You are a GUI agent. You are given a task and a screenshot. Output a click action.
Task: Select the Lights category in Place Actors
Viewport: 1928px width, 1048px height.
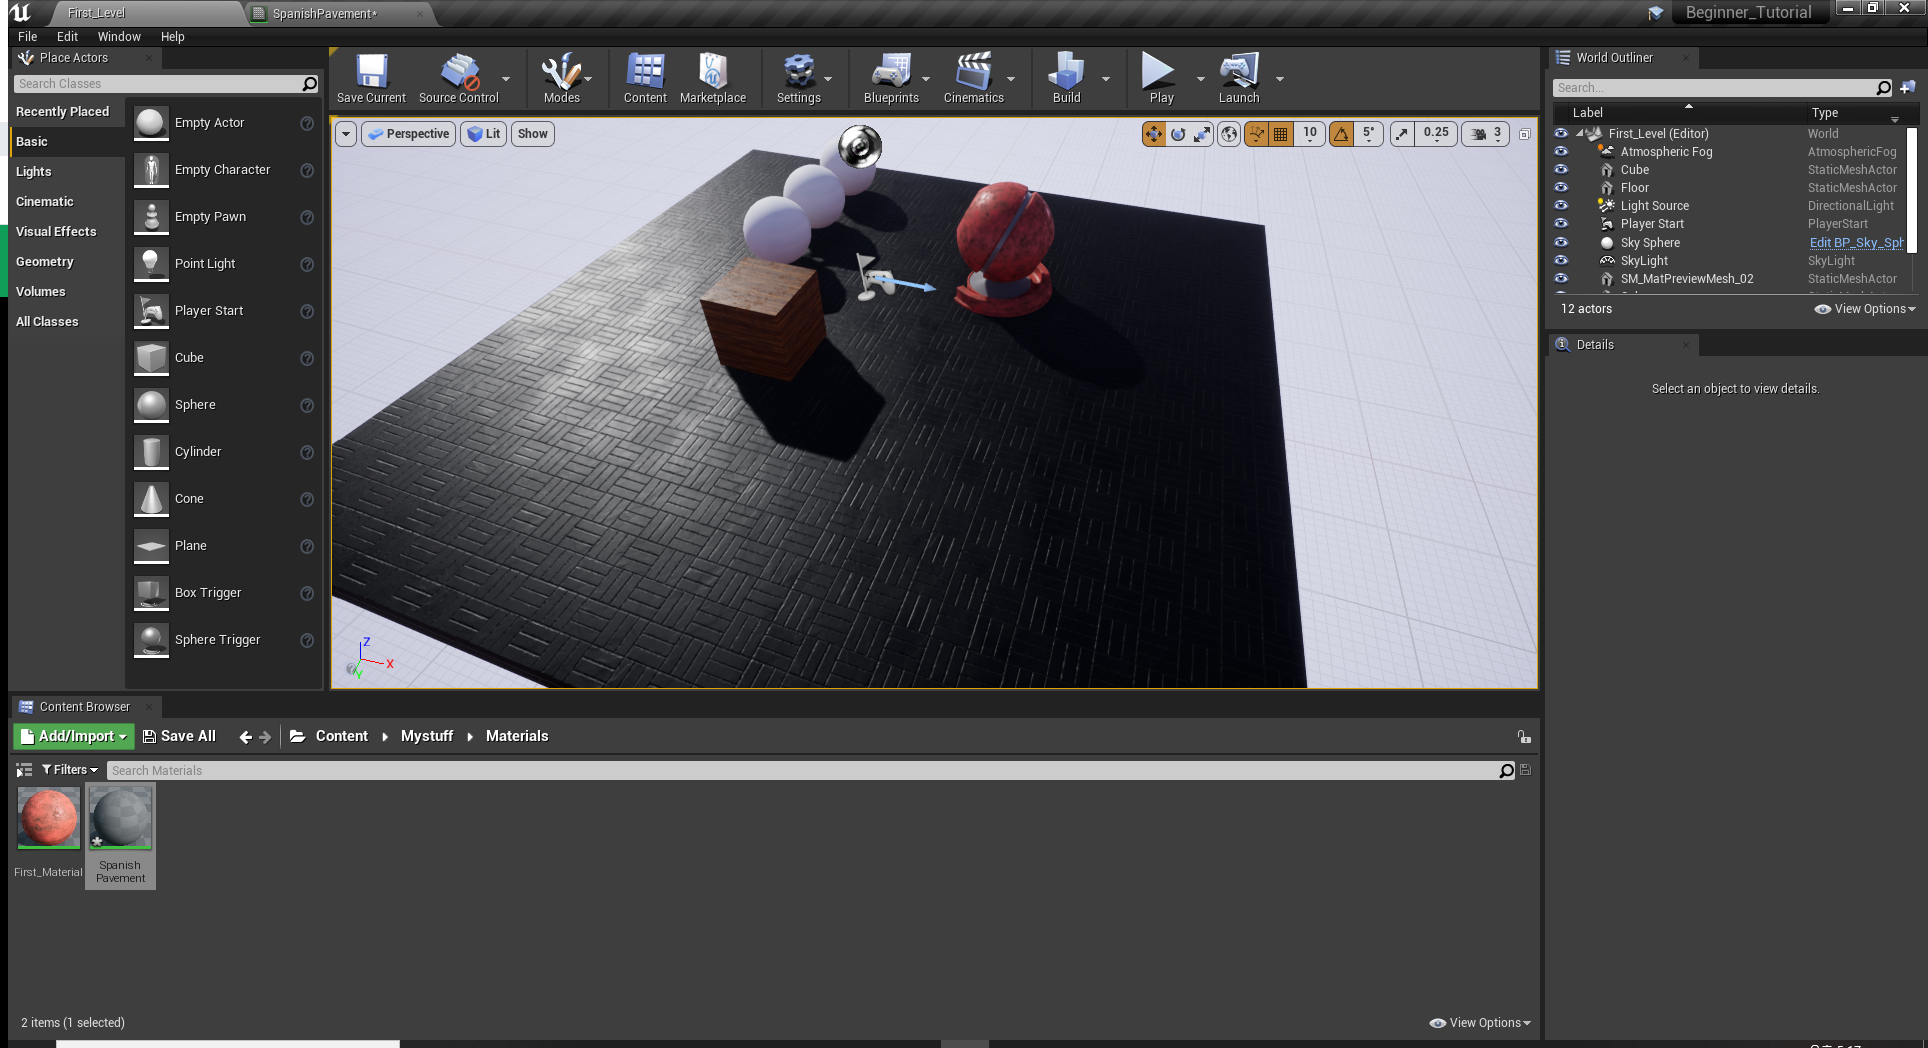pyautogui.click(x=34, y=172)
